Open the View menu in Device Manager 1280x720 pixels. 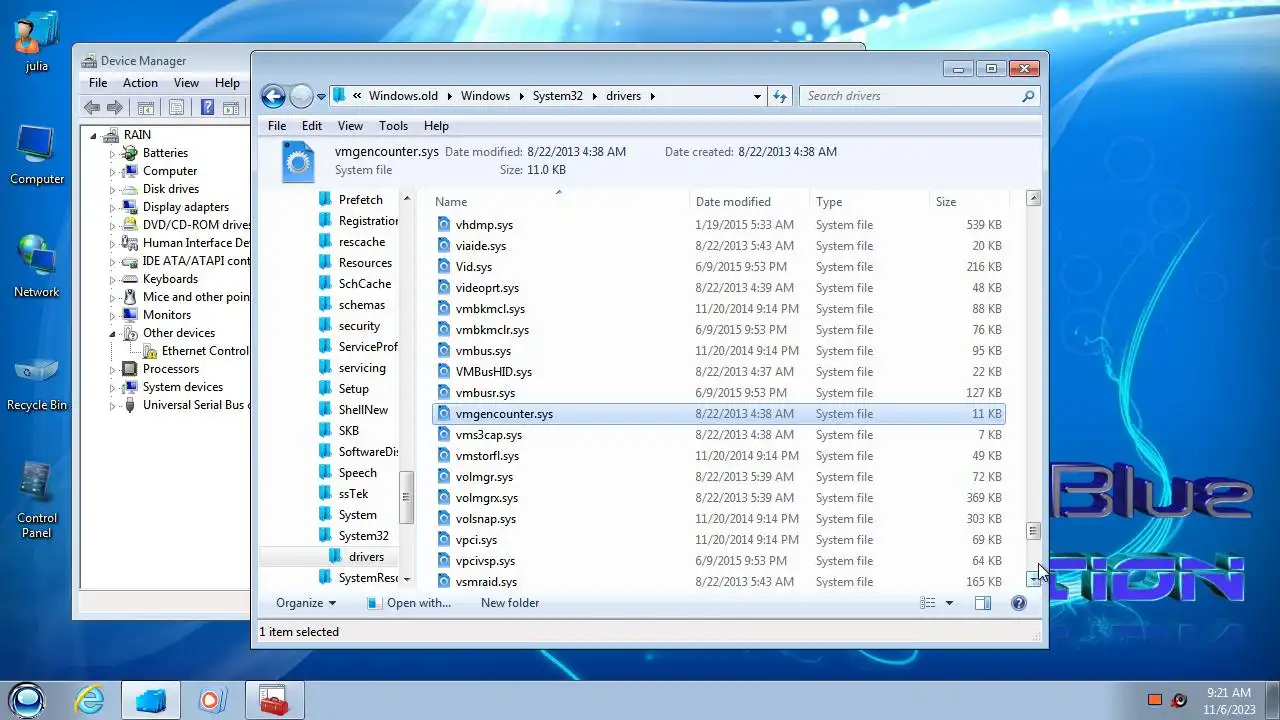(x=187, y=83)
